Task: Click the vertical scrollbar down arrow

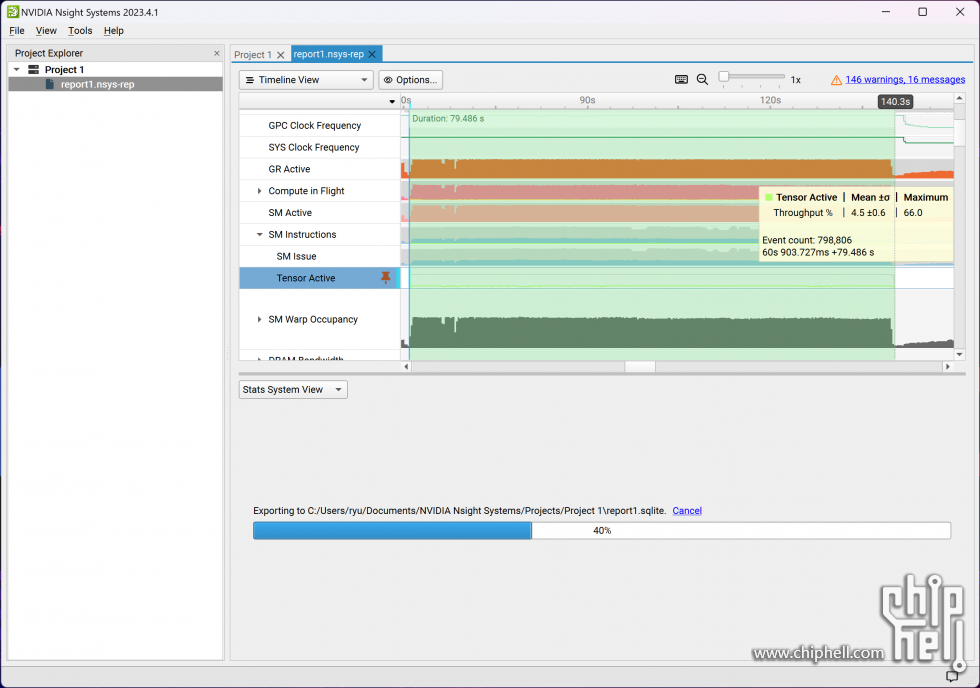Action: pyautogui.click(x=959, y=354)
